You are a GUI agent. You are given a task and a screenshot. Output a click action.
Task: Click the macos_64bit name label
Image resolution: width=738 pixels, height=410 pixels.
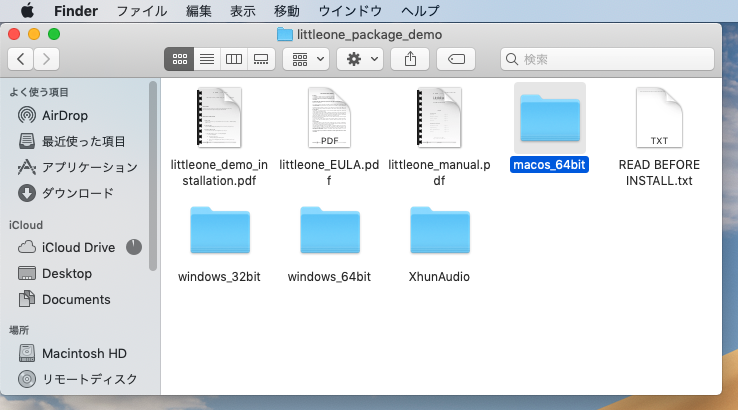coord(549,165)
